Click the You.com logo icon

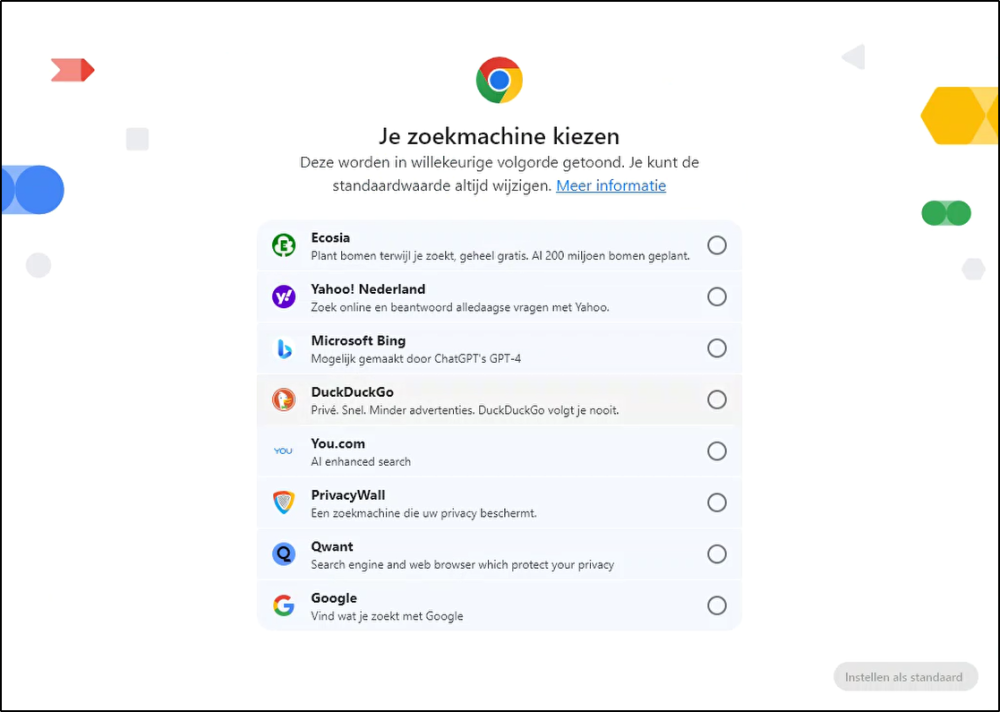click(x=283, y=451)
